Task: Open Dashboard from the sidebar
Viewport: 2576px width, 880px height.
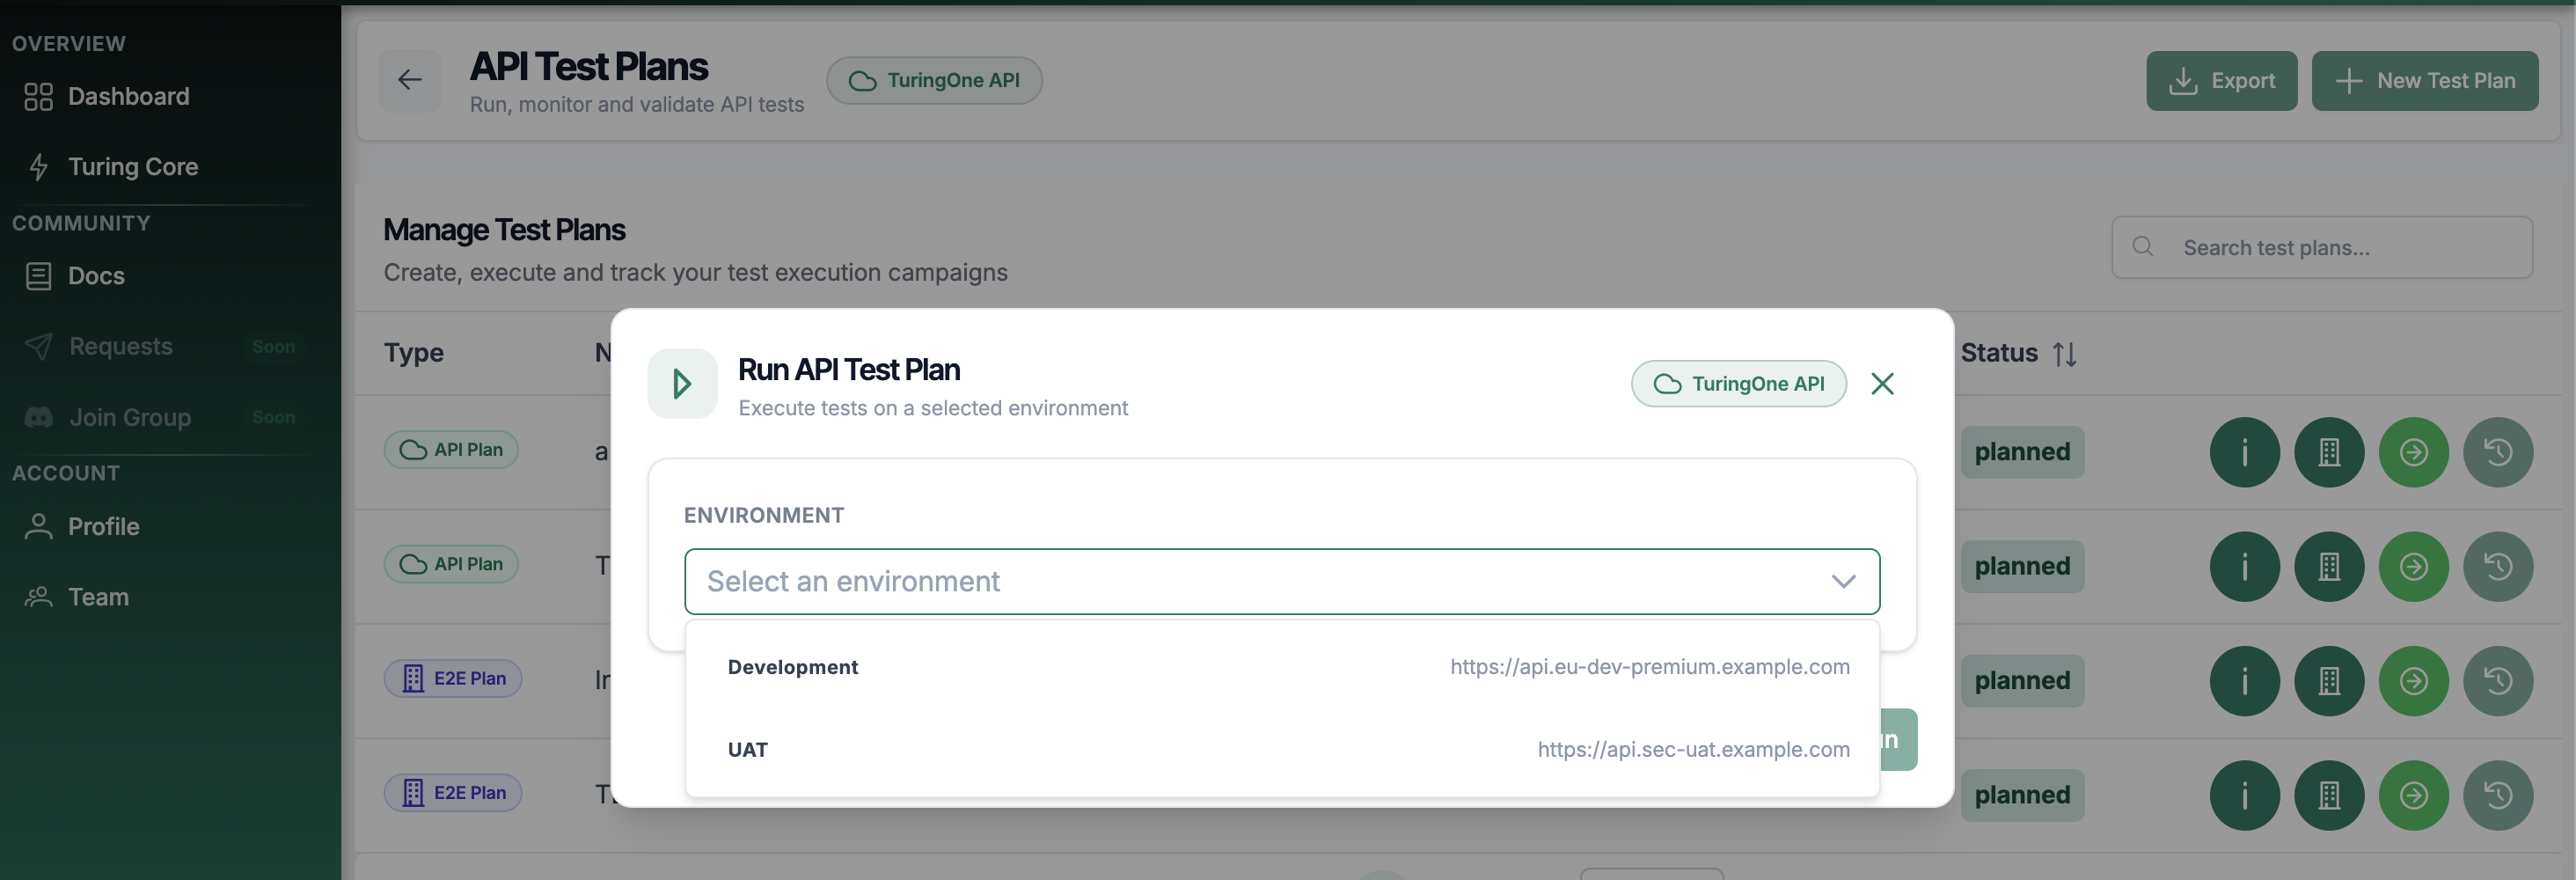Action: tap(128, 96)
